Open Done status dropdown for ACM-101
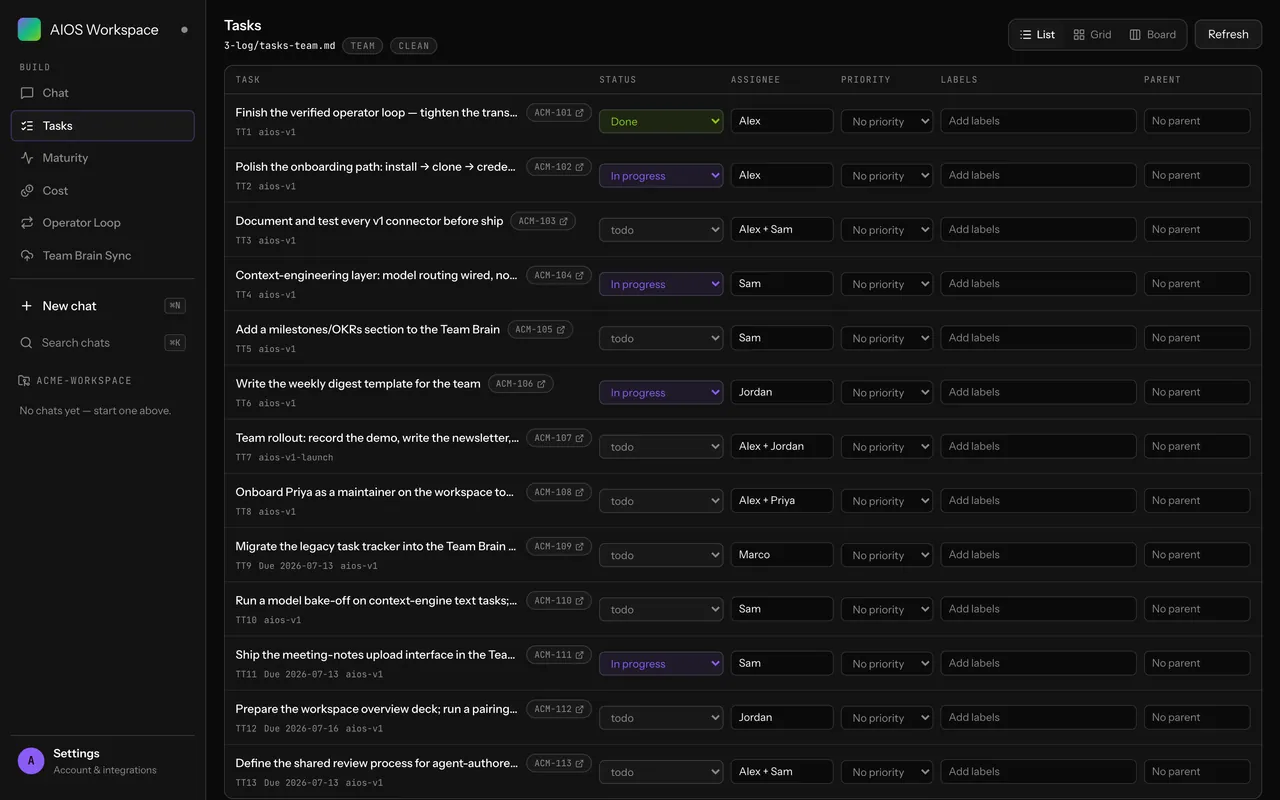This screenshot has width=1280, height=800. 661,121
